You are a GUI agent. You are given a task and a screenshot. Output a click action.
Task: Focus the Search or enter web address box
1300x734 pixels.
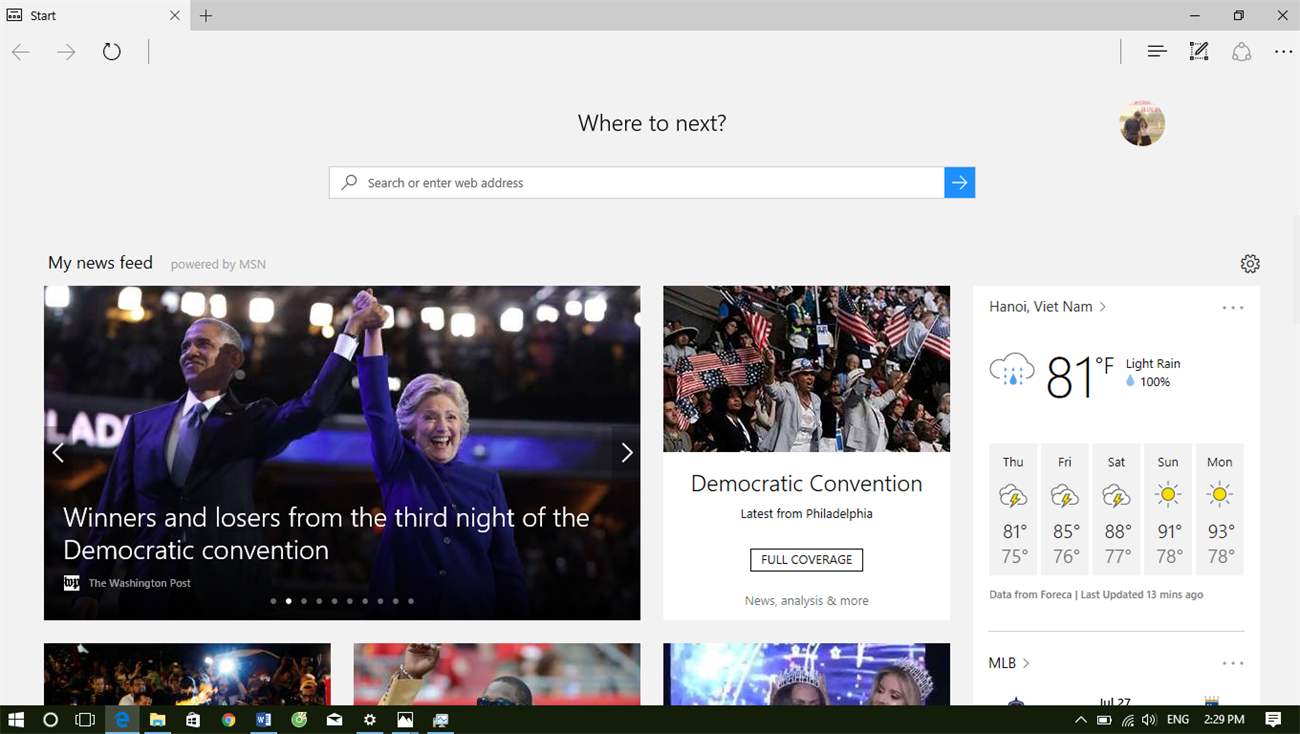636,183
